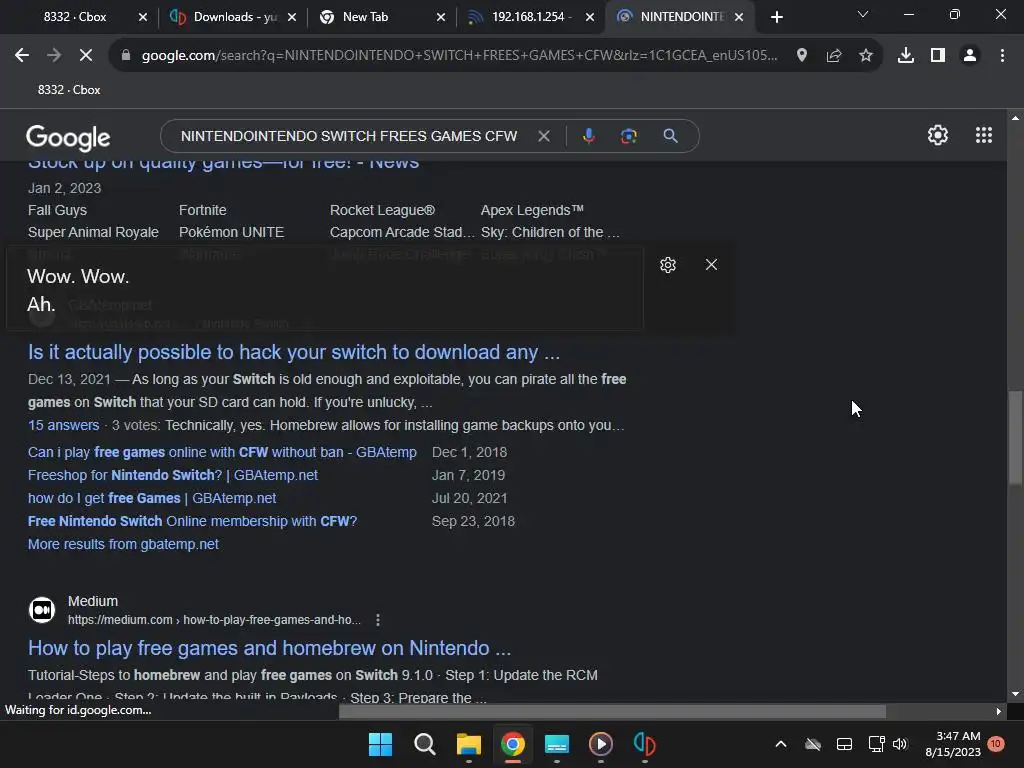Screen dimensions: 1024x768
Task: Click the vertical page scrollbar thumb
Action: coord(1015,438)
